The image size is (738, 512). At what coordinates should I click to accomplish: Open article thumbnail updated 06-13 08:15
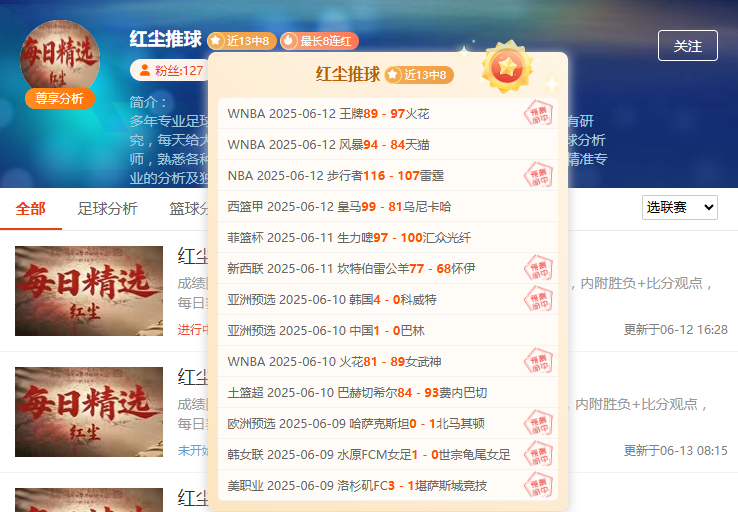[x=89, y=412]
